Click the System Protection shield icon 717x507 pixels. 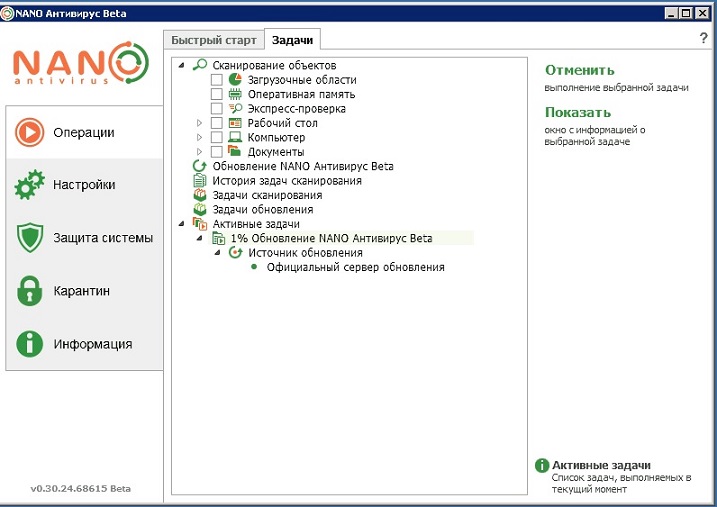30,238
